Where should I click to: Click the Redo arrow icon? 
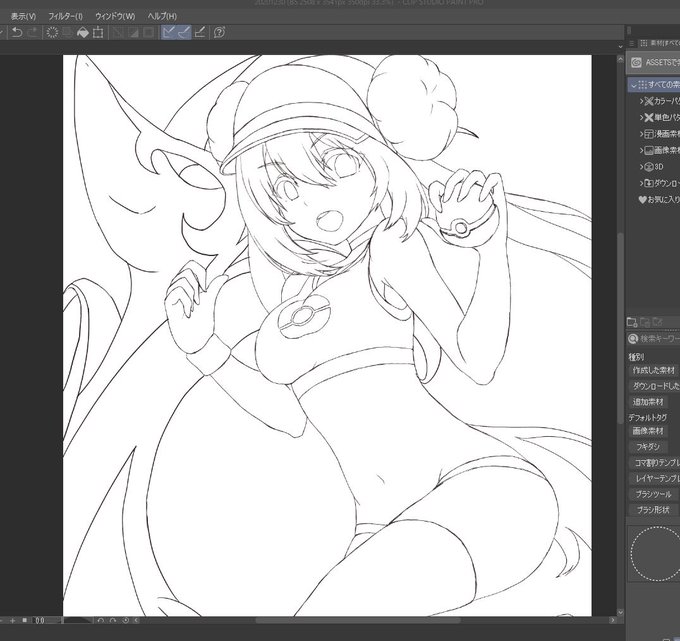click(x=33, y=33)
